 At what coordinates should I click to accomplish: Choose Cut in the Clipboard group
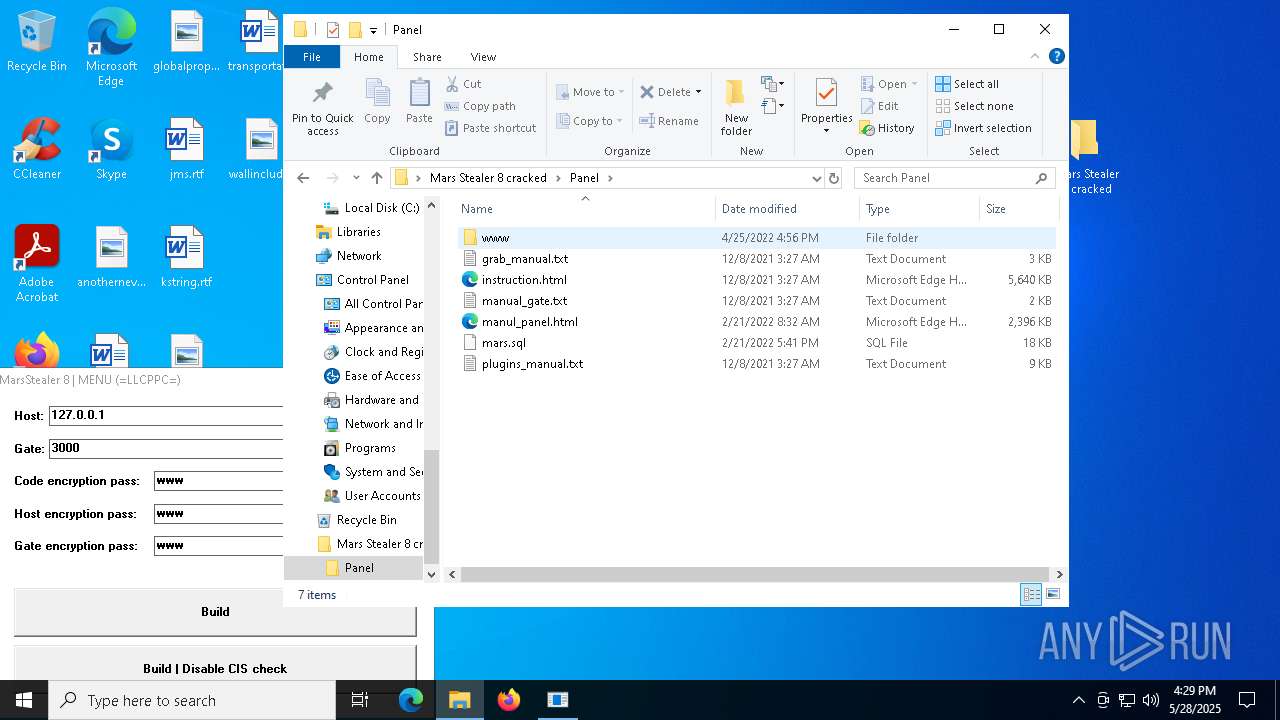point(463,84)
